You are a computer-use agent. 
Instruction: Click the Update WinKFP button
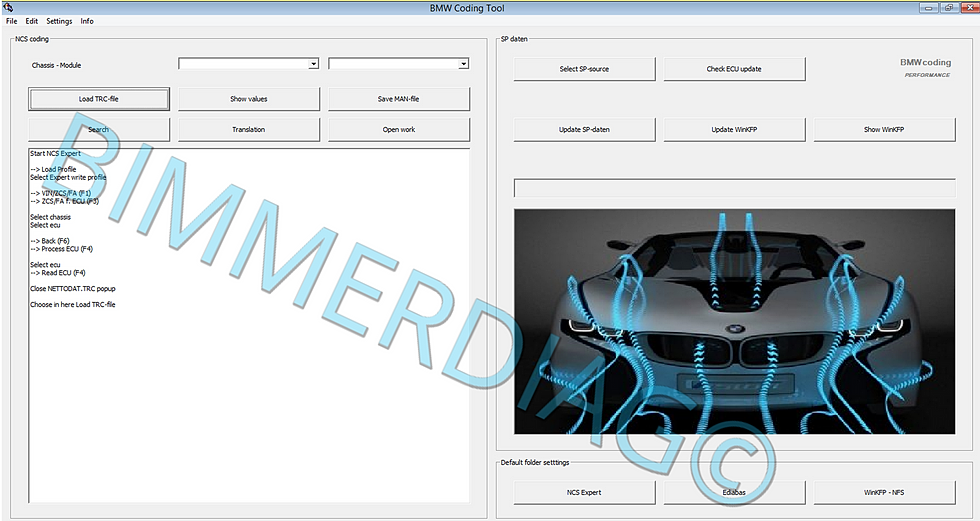(x=734, y=129)
